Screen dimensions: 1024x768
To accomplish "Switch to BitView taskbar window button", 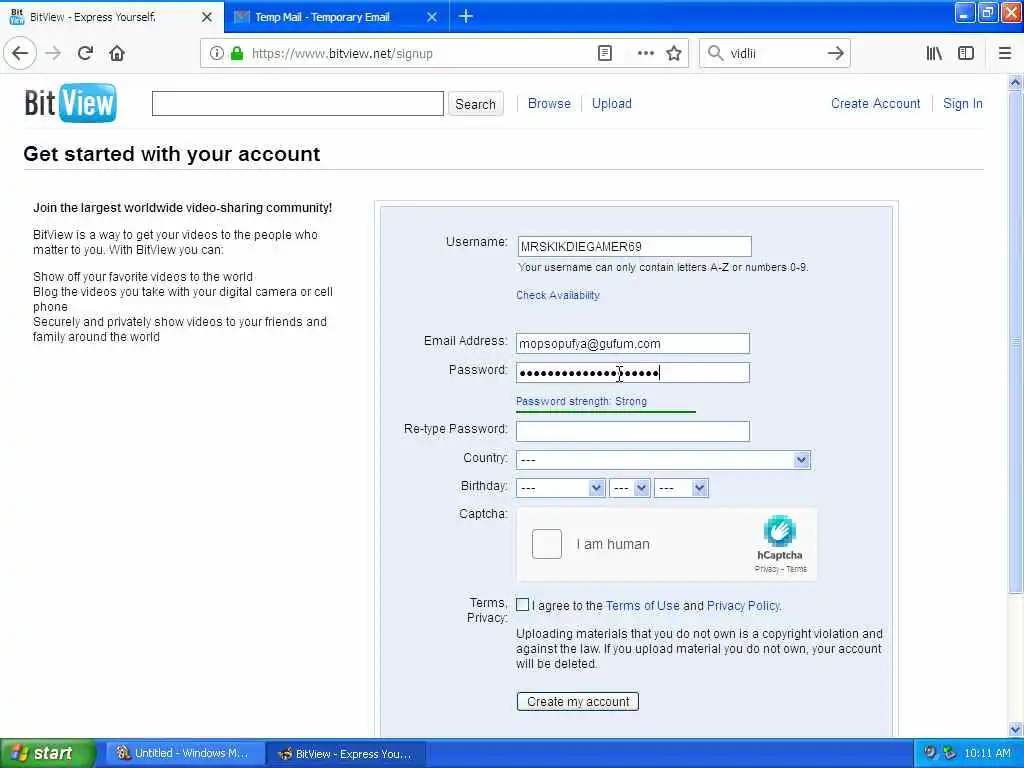I will 346,754.
